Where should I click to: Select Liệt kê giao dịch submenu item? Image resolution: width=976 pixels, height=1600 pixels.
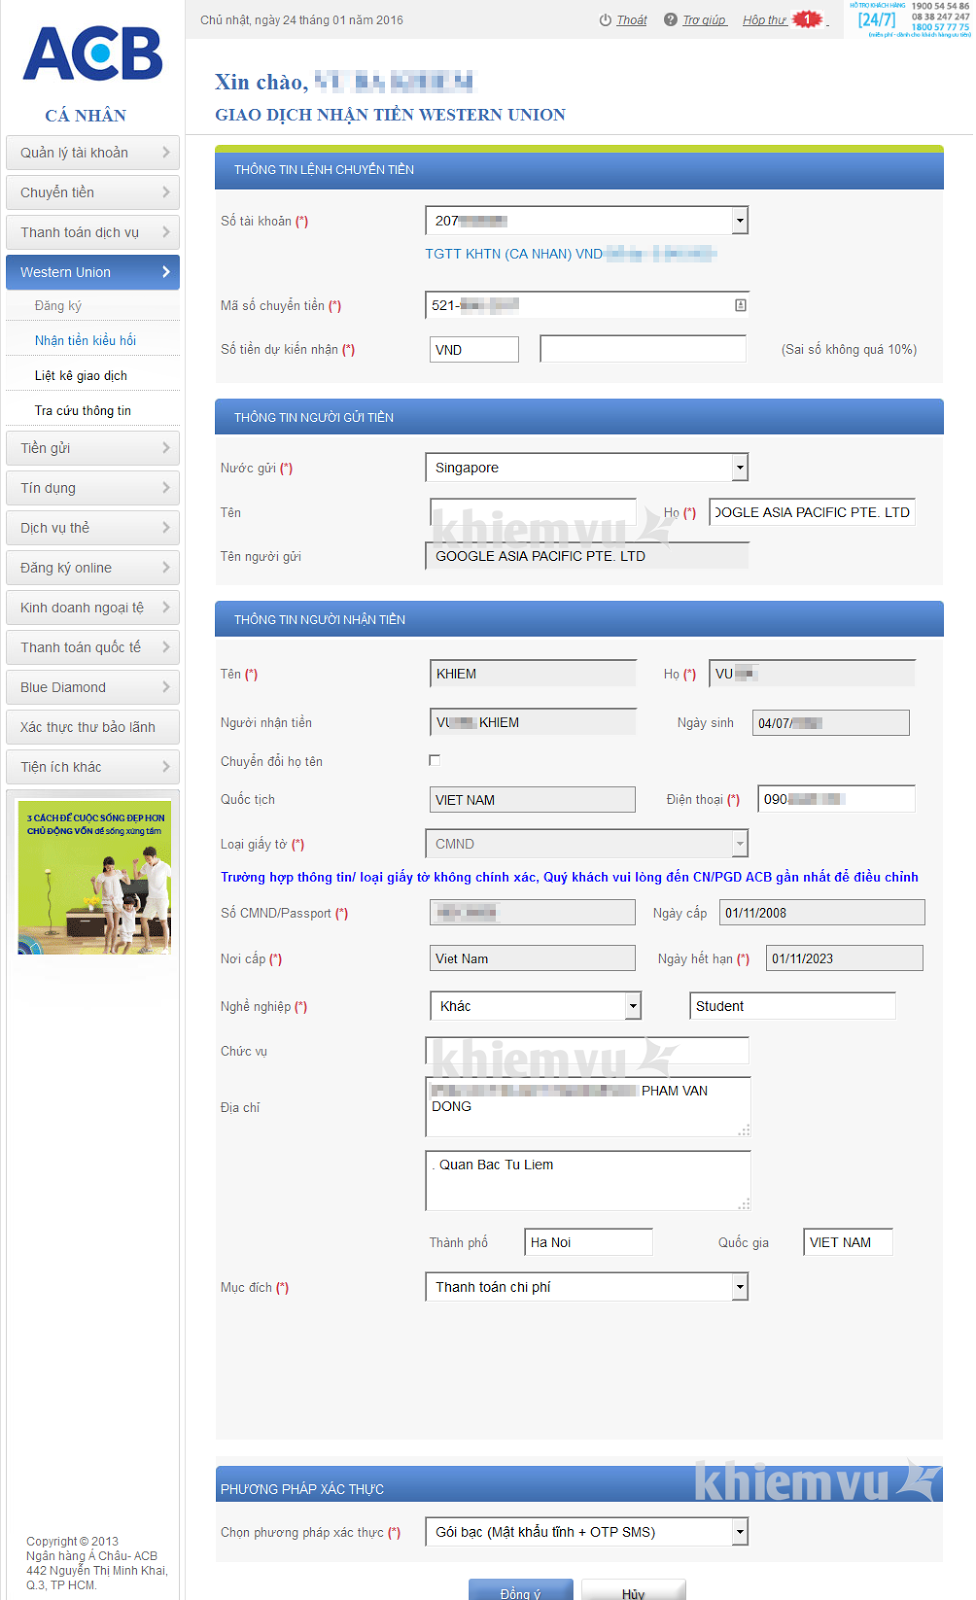[x=81, y=376]
